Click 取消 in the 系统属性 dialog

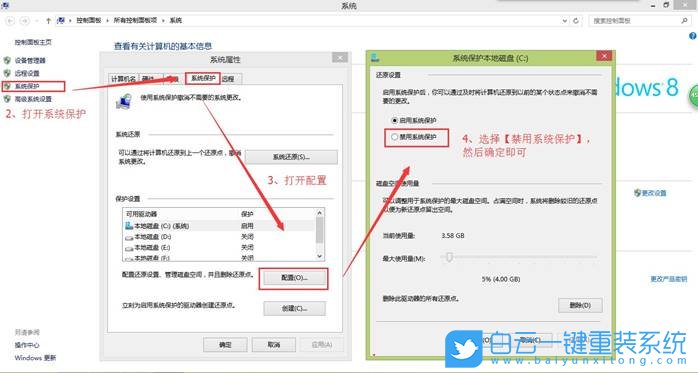coord(274,345)
